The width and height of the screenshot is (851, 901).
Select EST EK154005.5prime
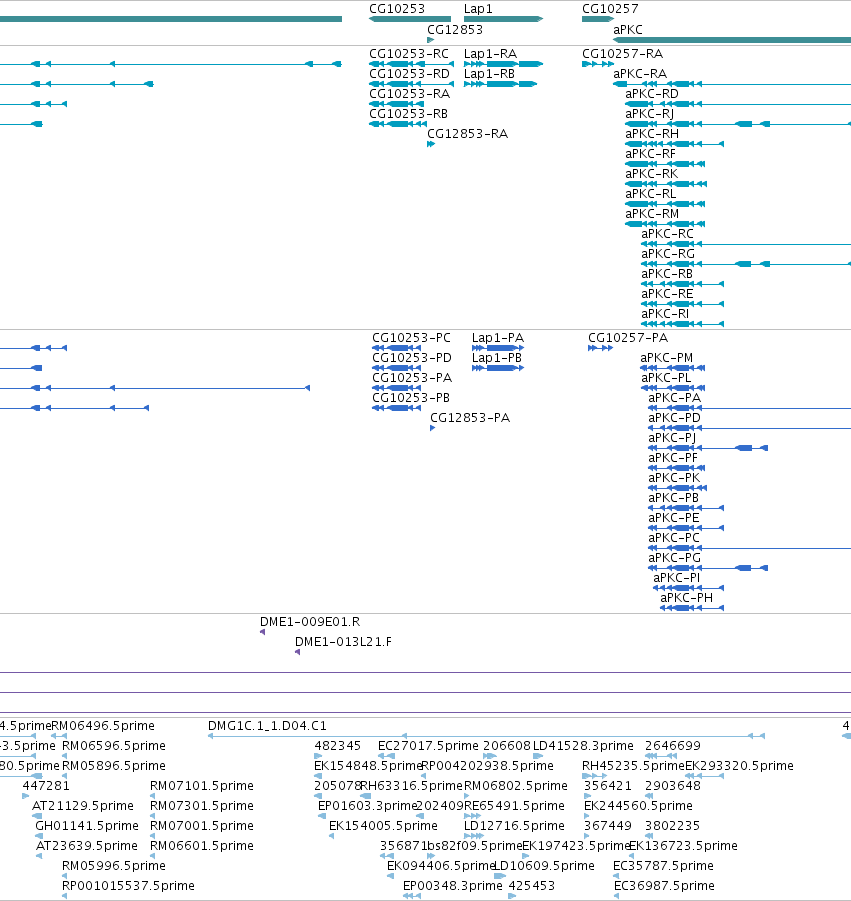click(x=383, y=826)
